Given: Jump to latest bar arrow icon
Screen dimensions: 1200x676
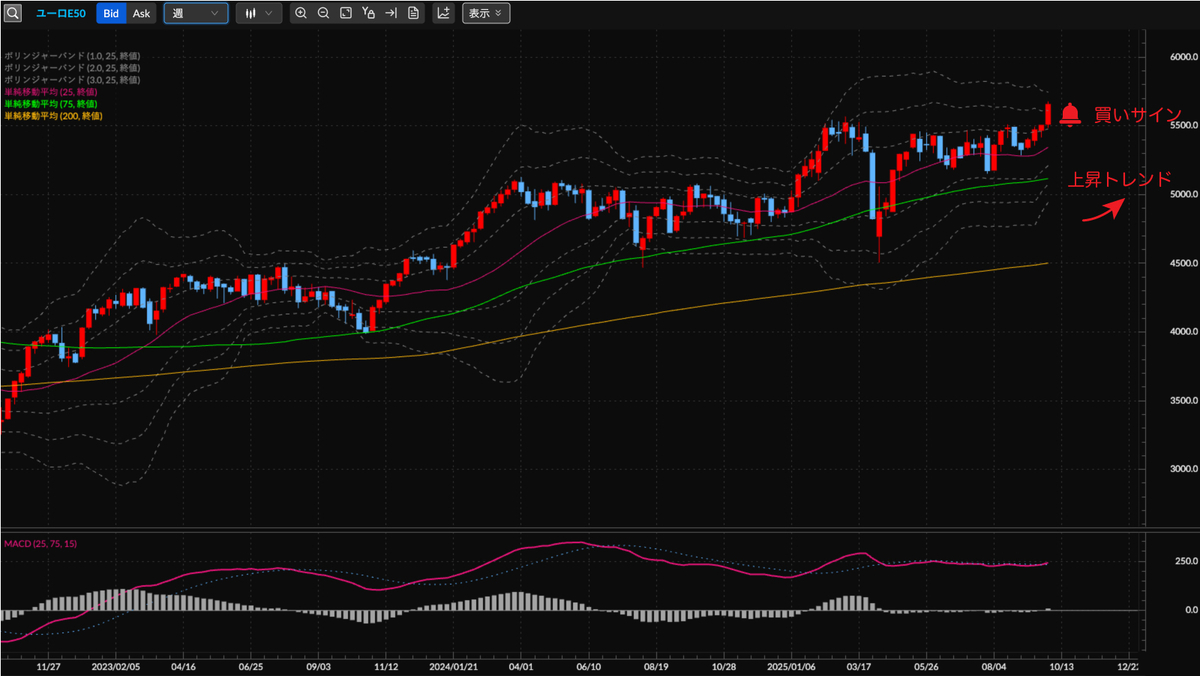Looking at the screenshot, I should click(391, 13).
